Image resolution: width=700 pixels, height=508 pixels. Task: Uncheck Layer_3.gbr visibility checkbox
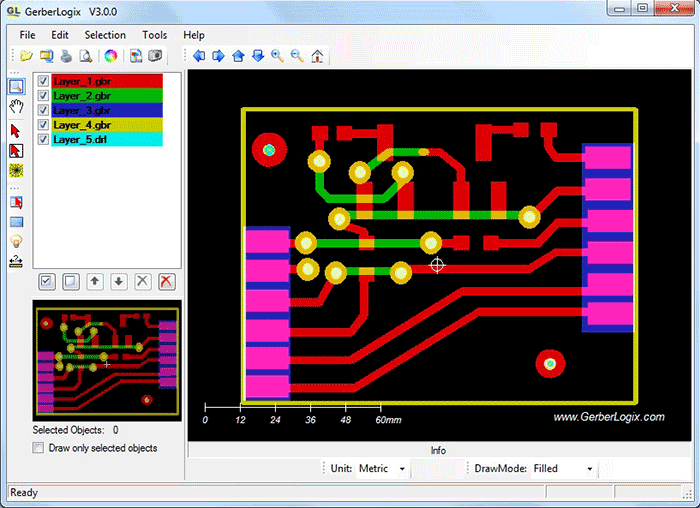pyautogui.click(x=43, y=110)
